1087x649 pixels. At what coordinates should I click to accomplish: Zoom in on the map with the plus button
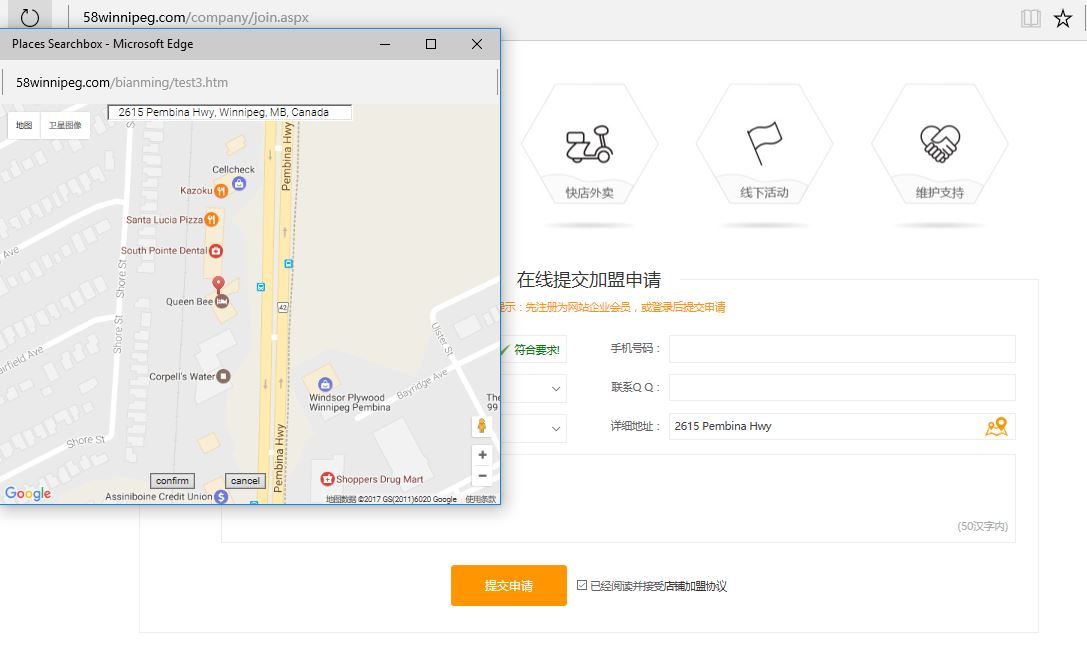click(x=482, y=455)
